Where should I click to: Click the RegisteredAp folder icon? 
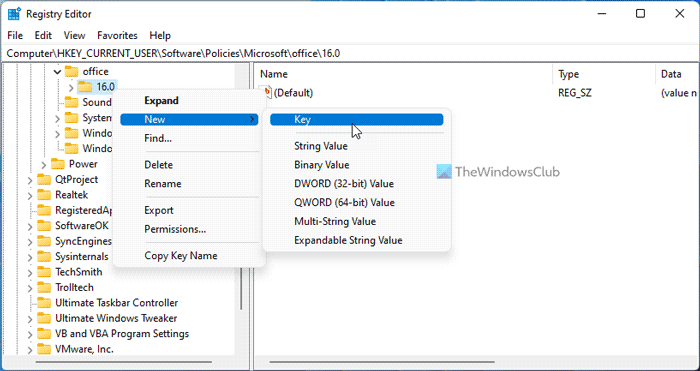44,210
